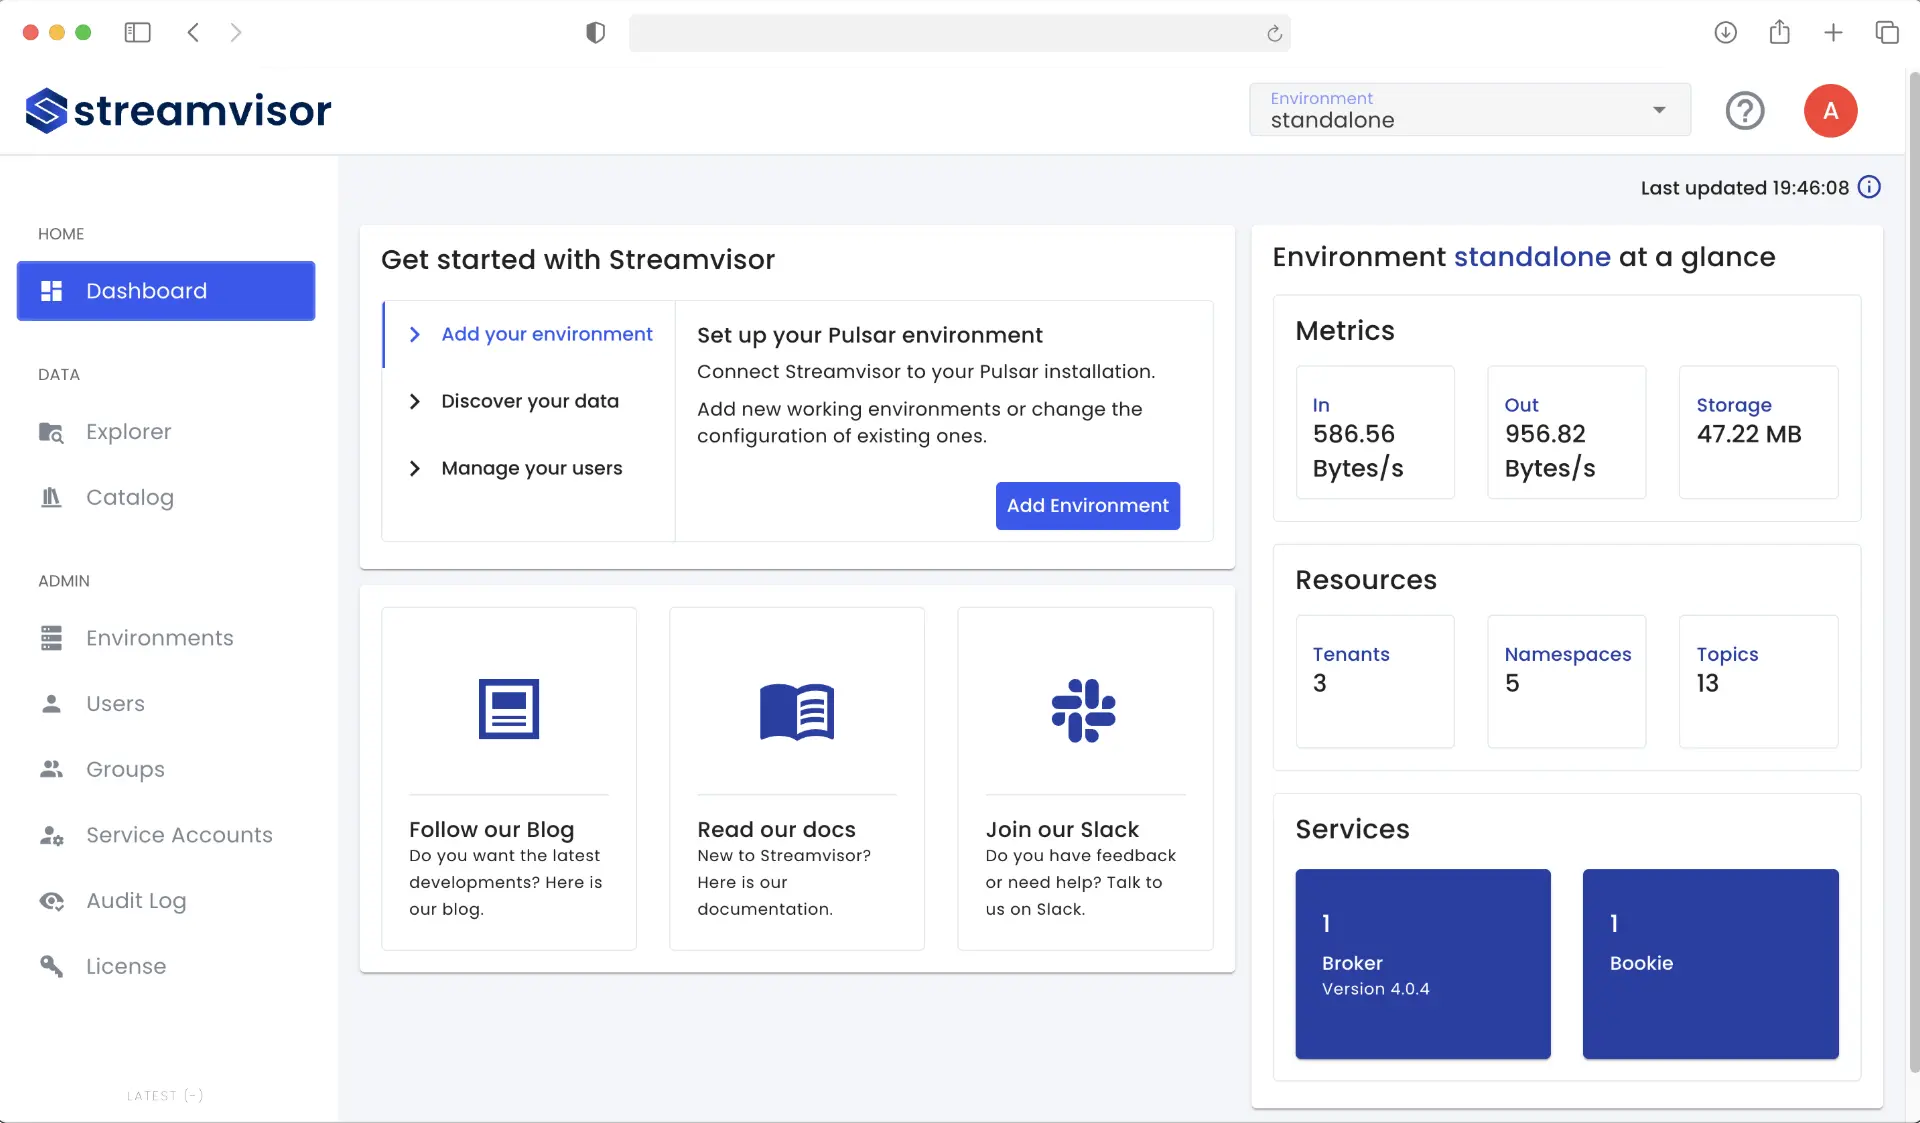Click the browser share icon

point(1779,32)
